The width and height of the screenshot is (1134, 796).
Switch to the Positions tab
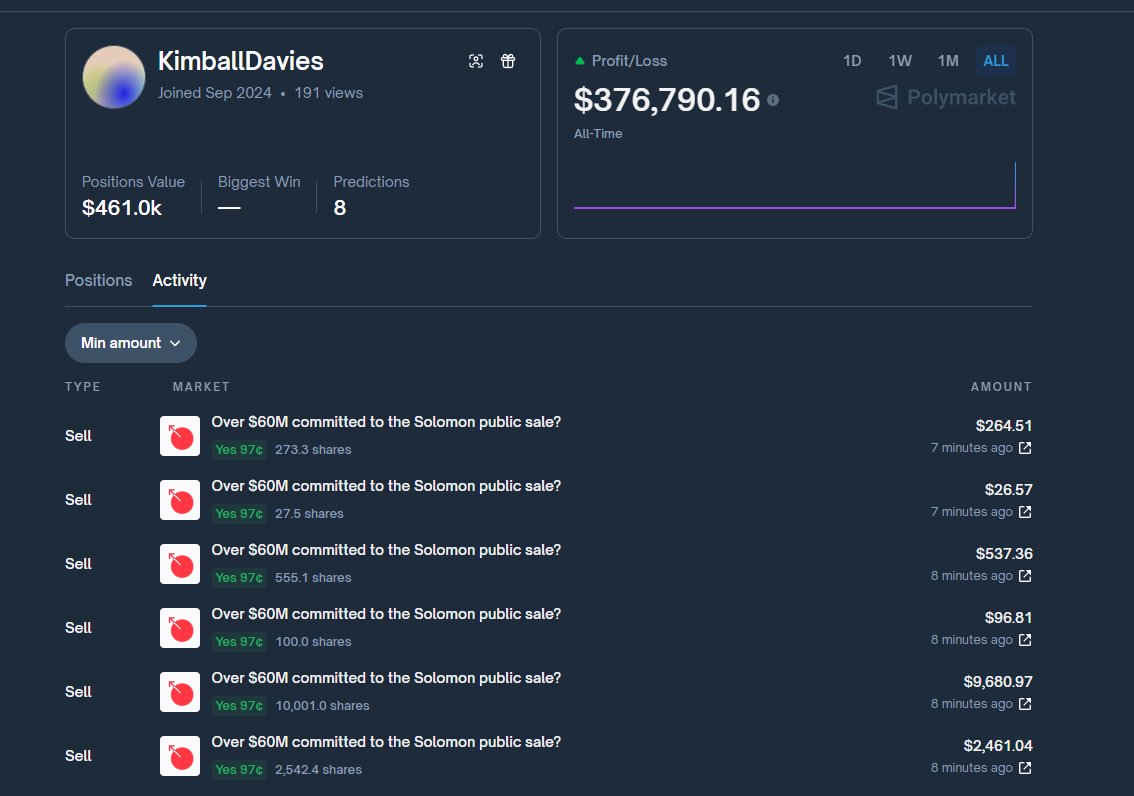pos(98,281)
